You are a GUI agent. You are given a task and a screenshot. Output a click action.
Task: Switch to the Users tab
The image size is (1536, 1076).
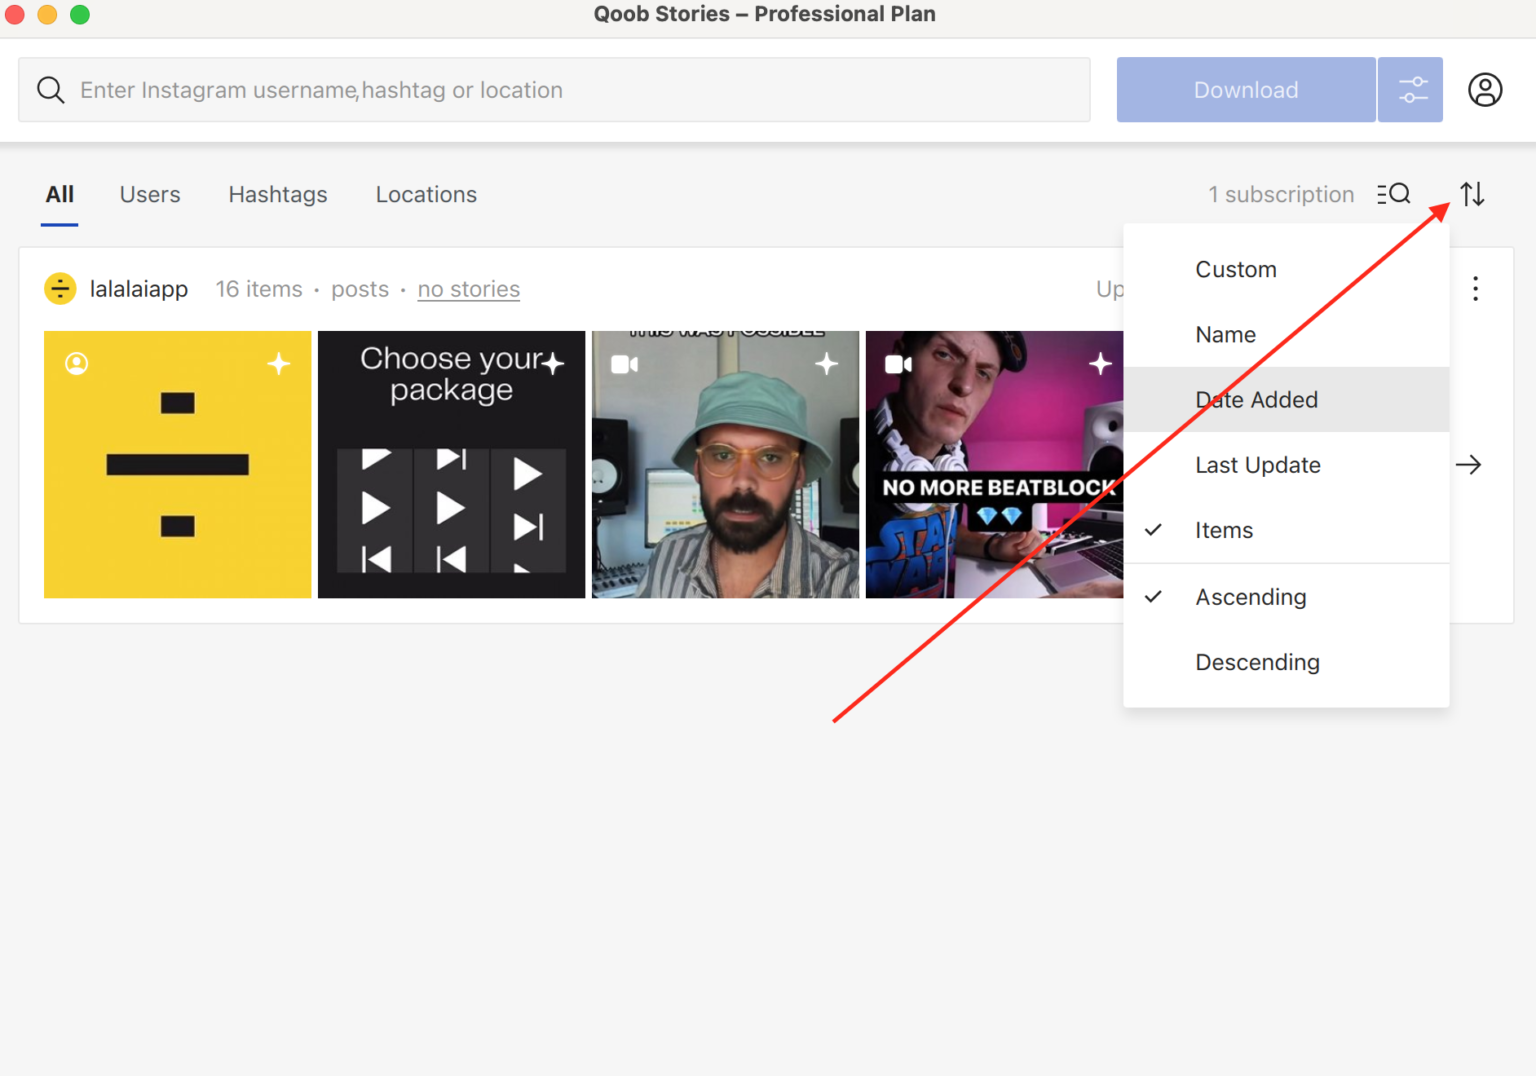(150, 195)
